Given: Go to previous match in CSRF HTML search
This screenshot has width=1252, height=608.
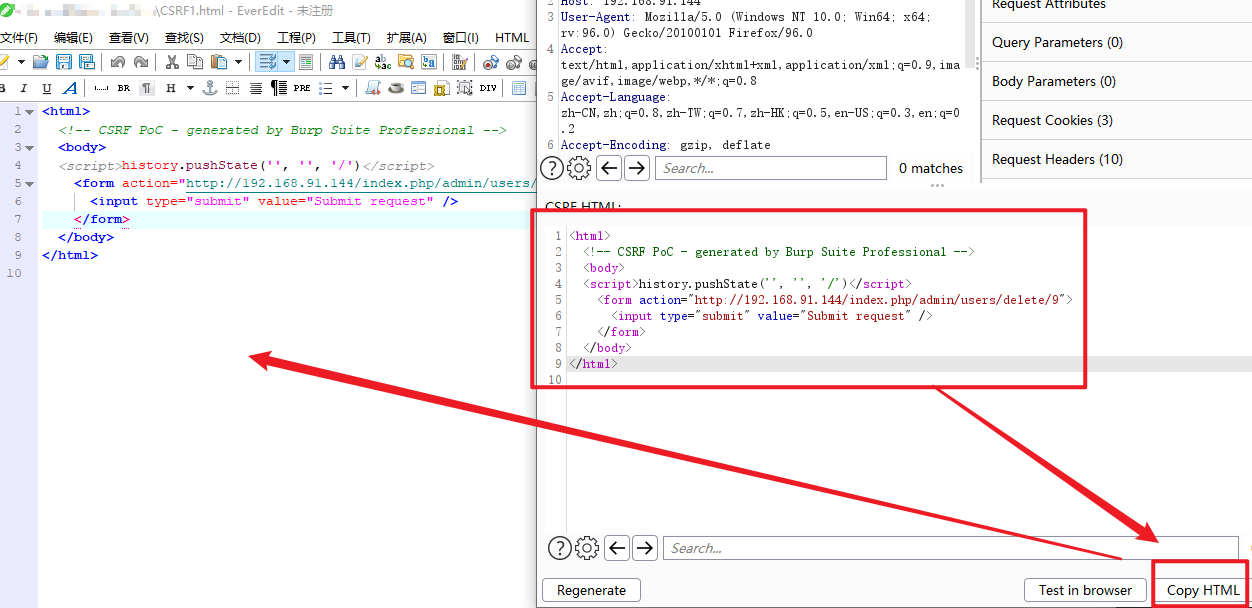Looking at the screenshot, I should (617, 548).
